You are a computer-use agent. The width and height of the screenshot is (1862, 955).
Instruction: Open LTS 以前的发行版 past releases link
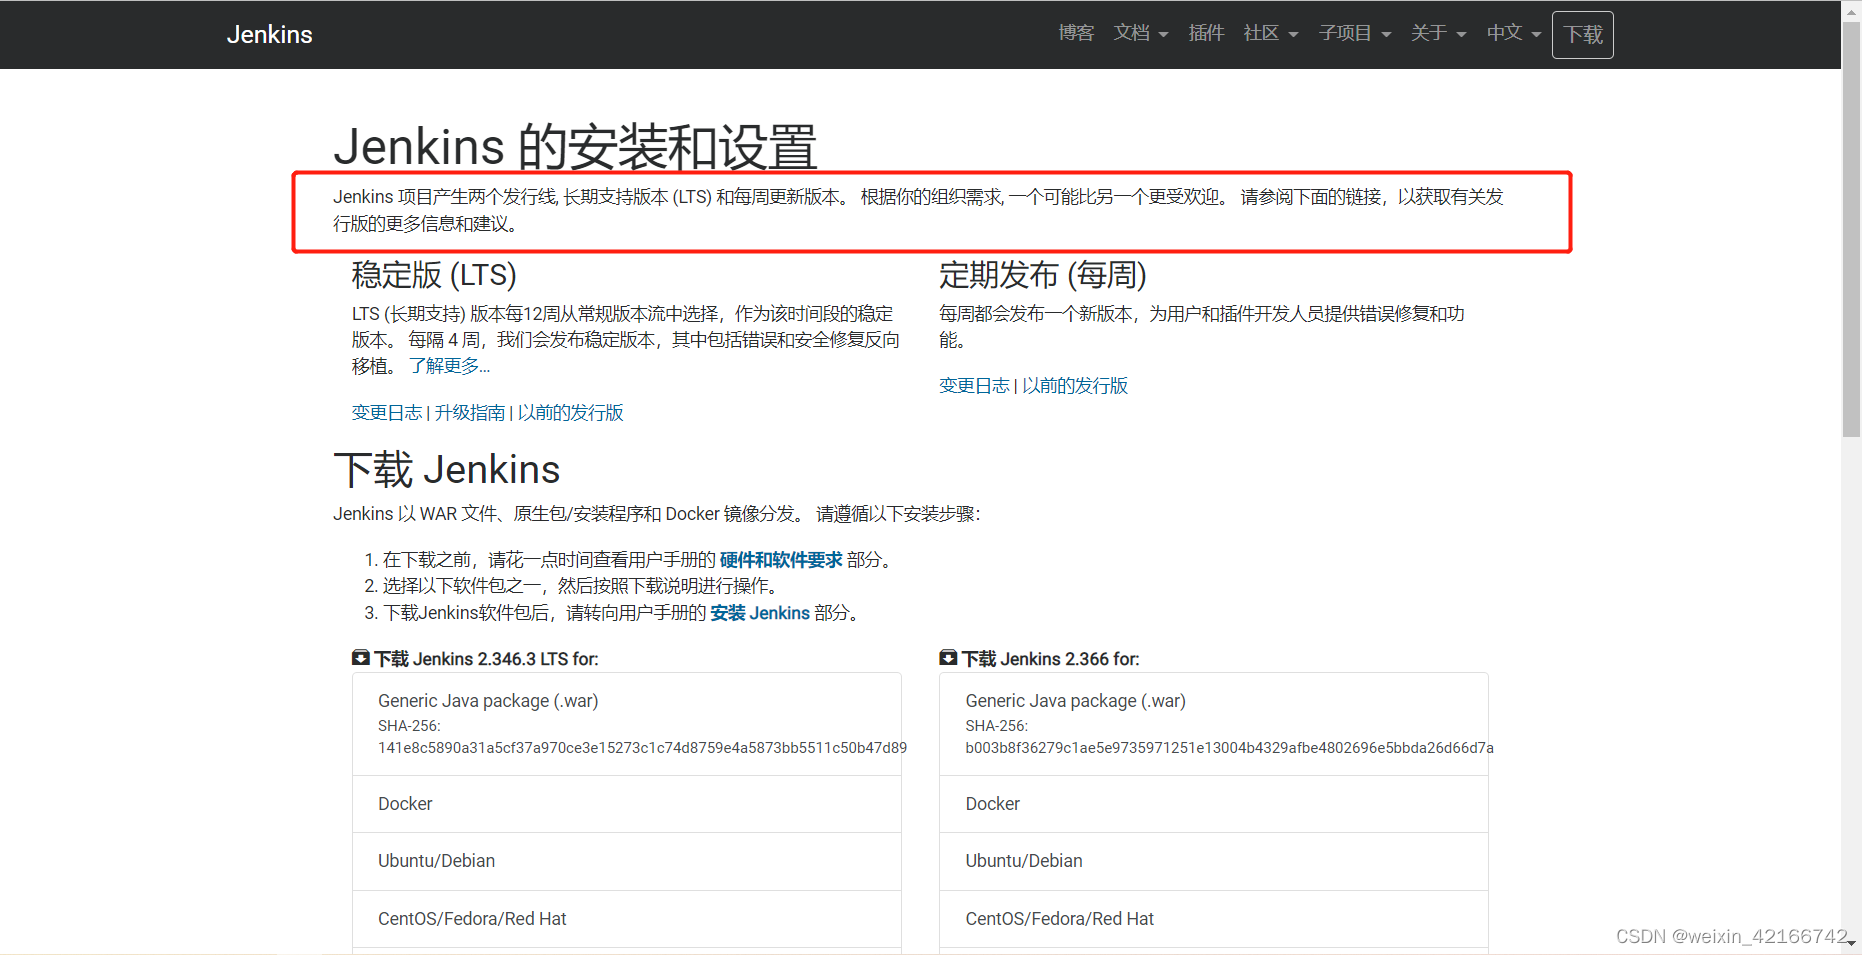571,413
